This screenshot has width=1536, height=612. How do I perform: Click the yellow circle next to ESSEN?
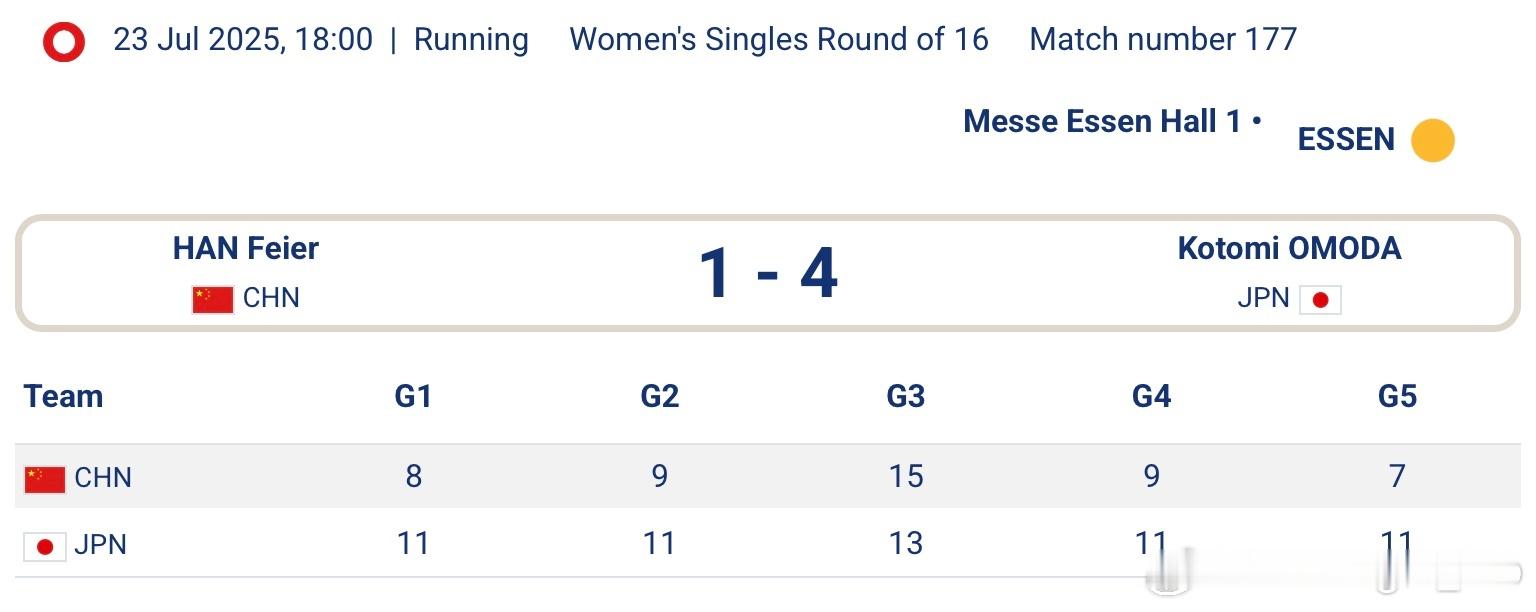(1432, 140)
